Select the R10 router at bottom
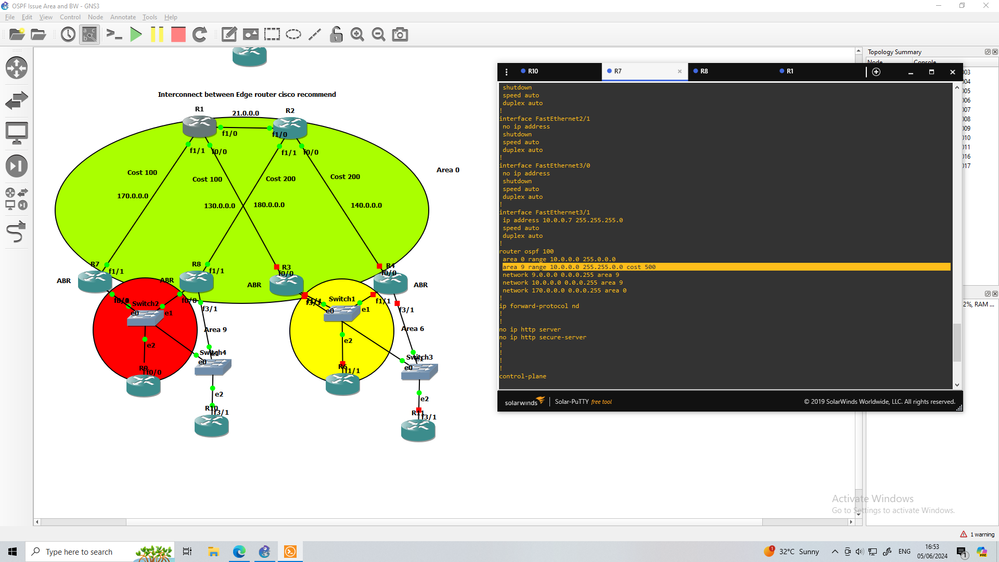The height and width of the screenshot is (562, 999). pos(212,426)
